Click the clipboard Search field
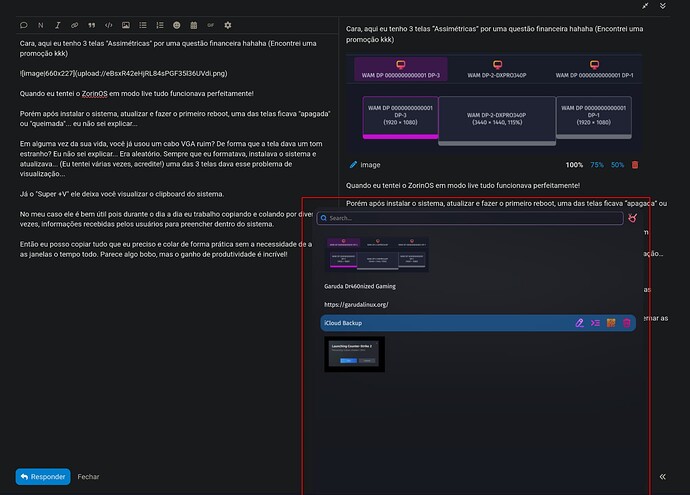The image size is (690, 495). 470,217
